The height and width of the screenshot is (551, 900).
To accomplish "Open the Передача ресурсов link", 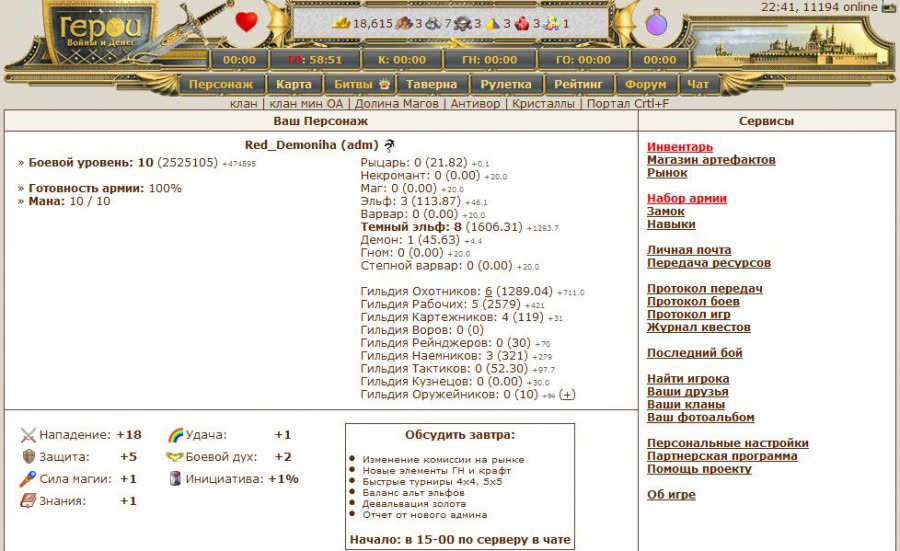I will pos(709,263).
